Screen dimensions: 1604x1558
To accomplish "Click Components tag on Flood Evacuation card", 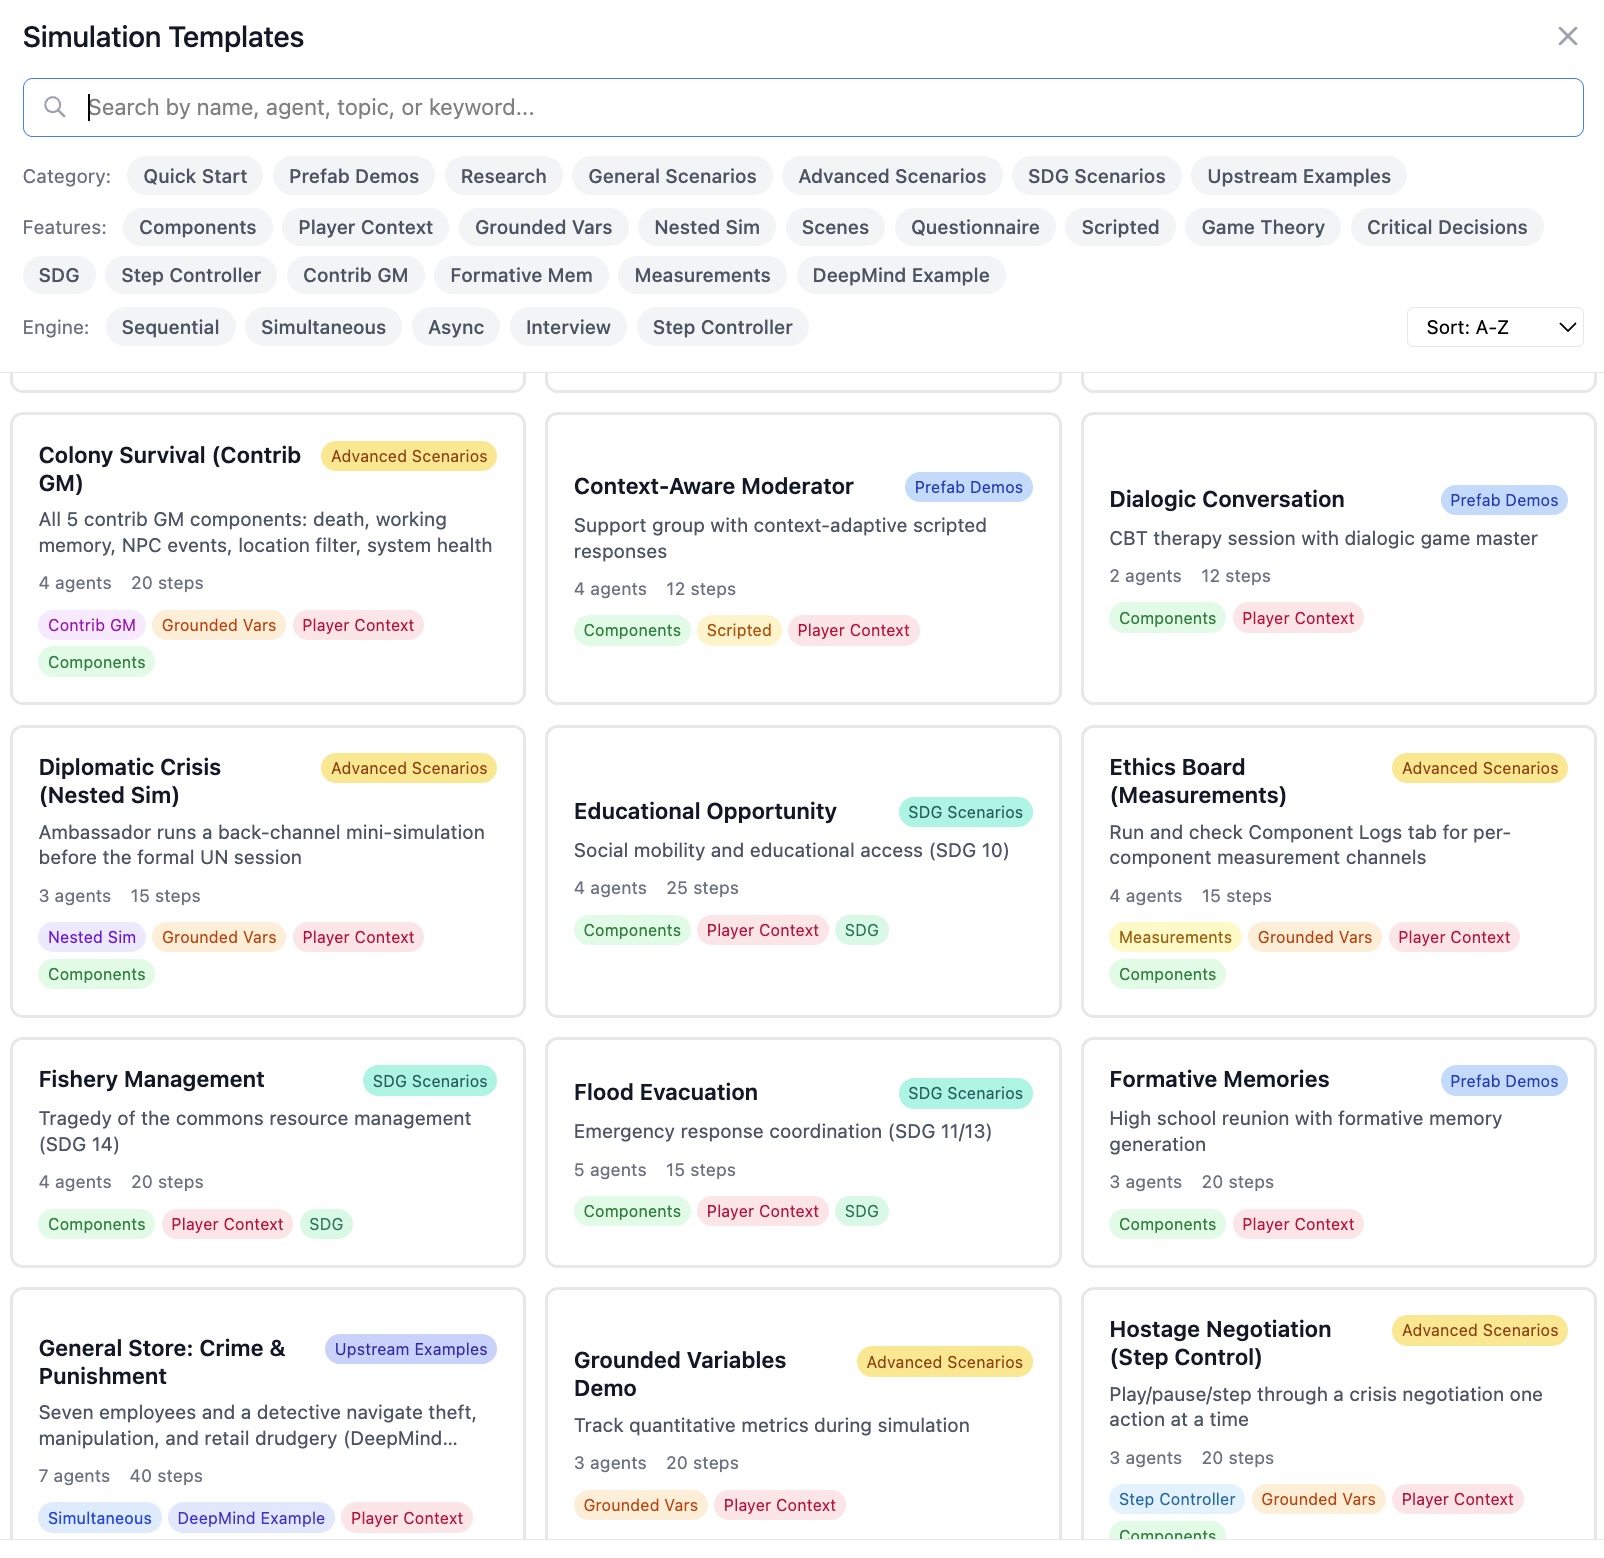I will [x=632, y=1211].
